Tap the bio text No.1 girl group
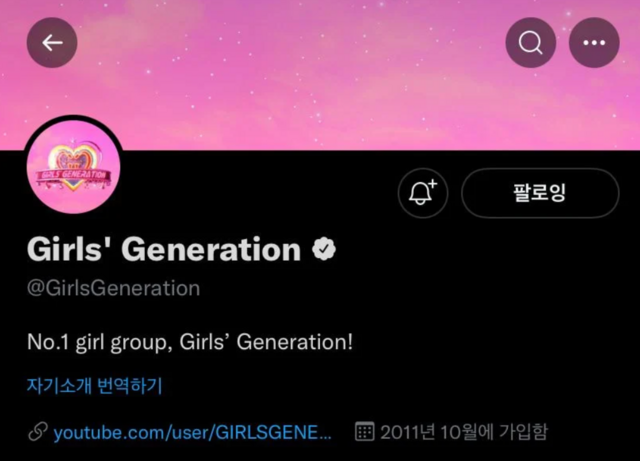 click(190, 342)
